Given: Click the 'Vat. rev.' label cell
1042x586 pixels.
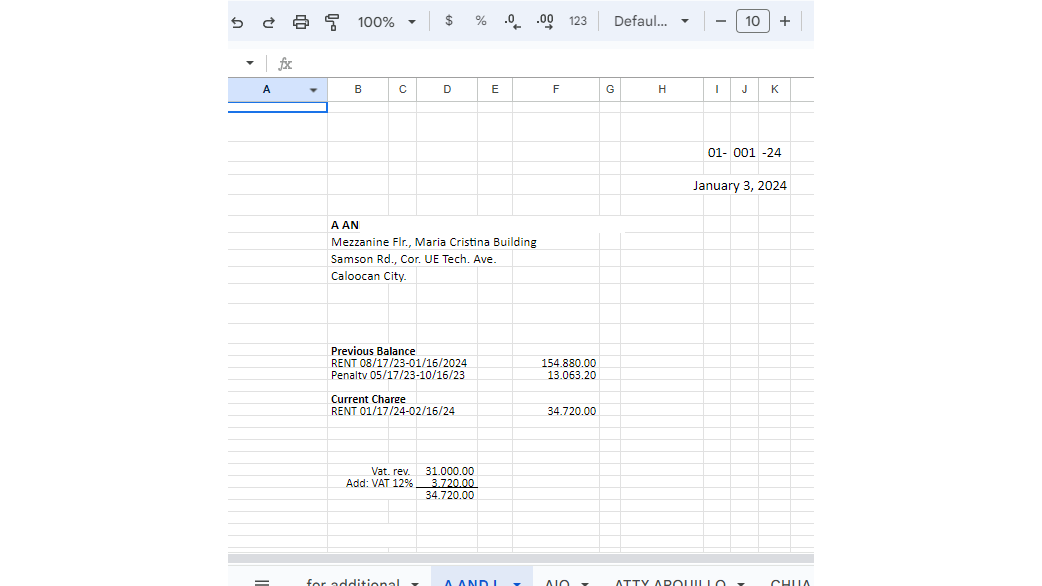Looking at the screenshot, I should pos(390,471).
